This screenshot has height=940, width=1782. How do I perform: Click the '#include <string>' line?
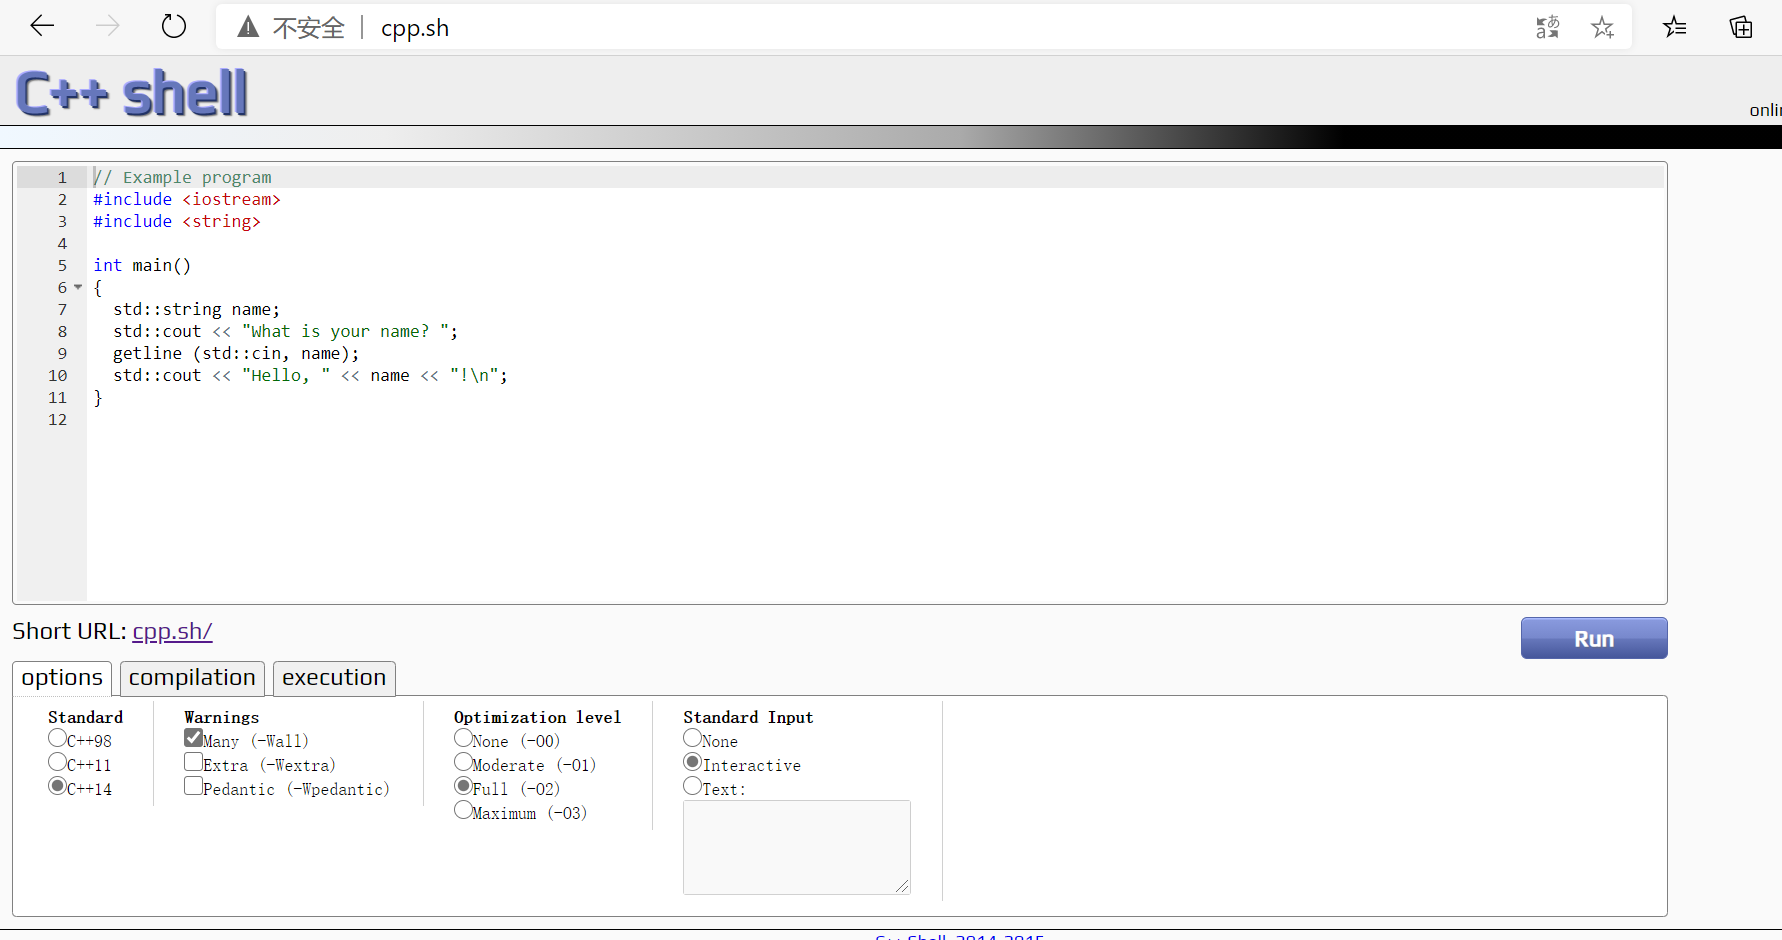(x=177, y=221)
